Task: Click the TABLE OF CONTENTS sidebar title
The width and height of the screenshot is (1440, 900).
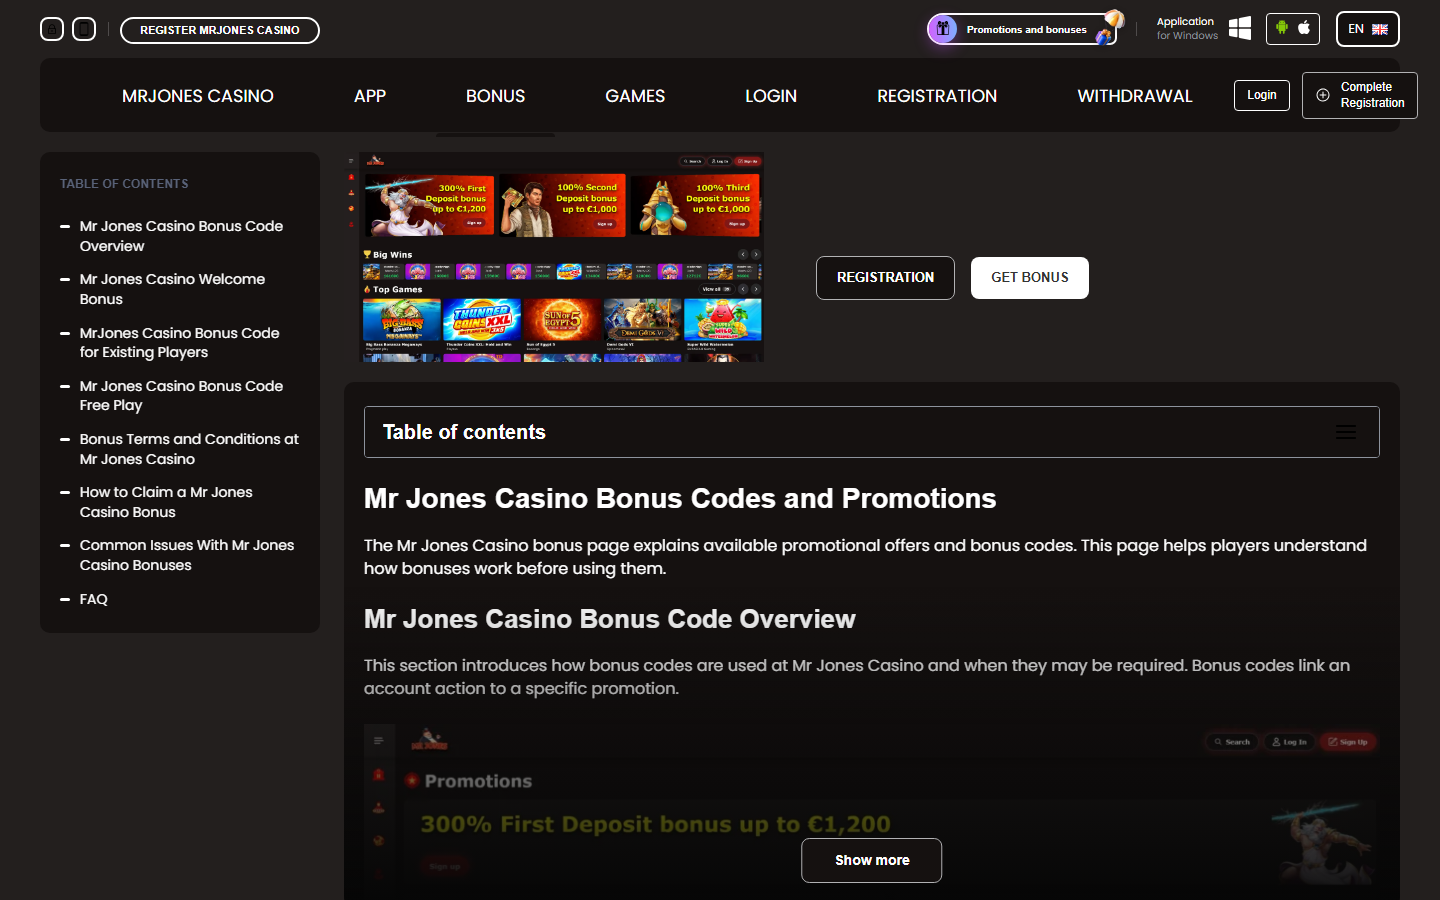Action: click(124, 184)
